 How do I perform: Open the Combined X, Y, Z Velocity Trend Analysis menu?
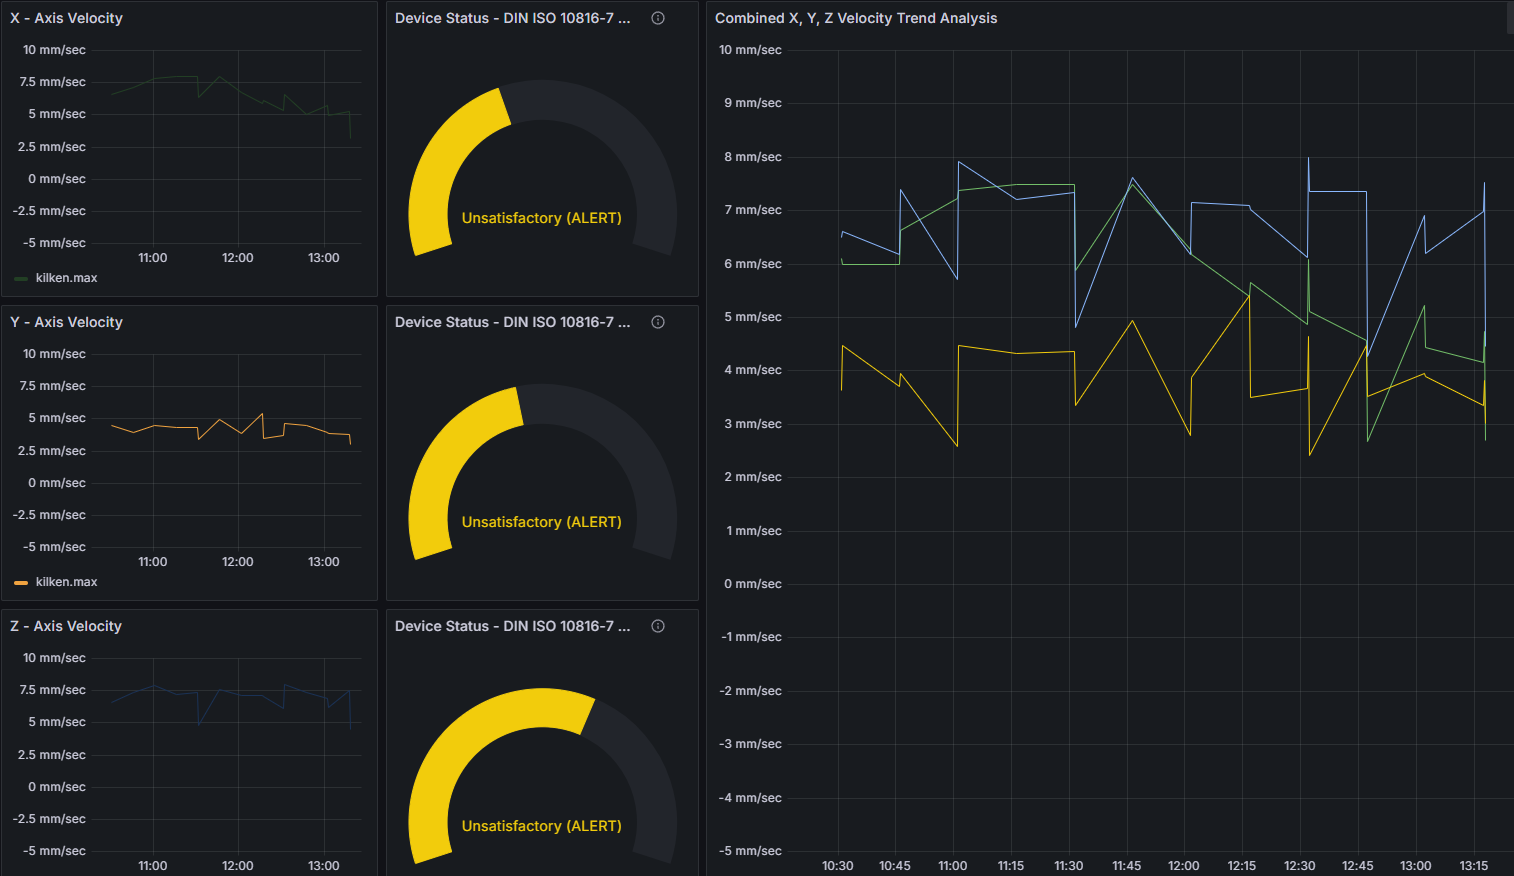point(855,18)
